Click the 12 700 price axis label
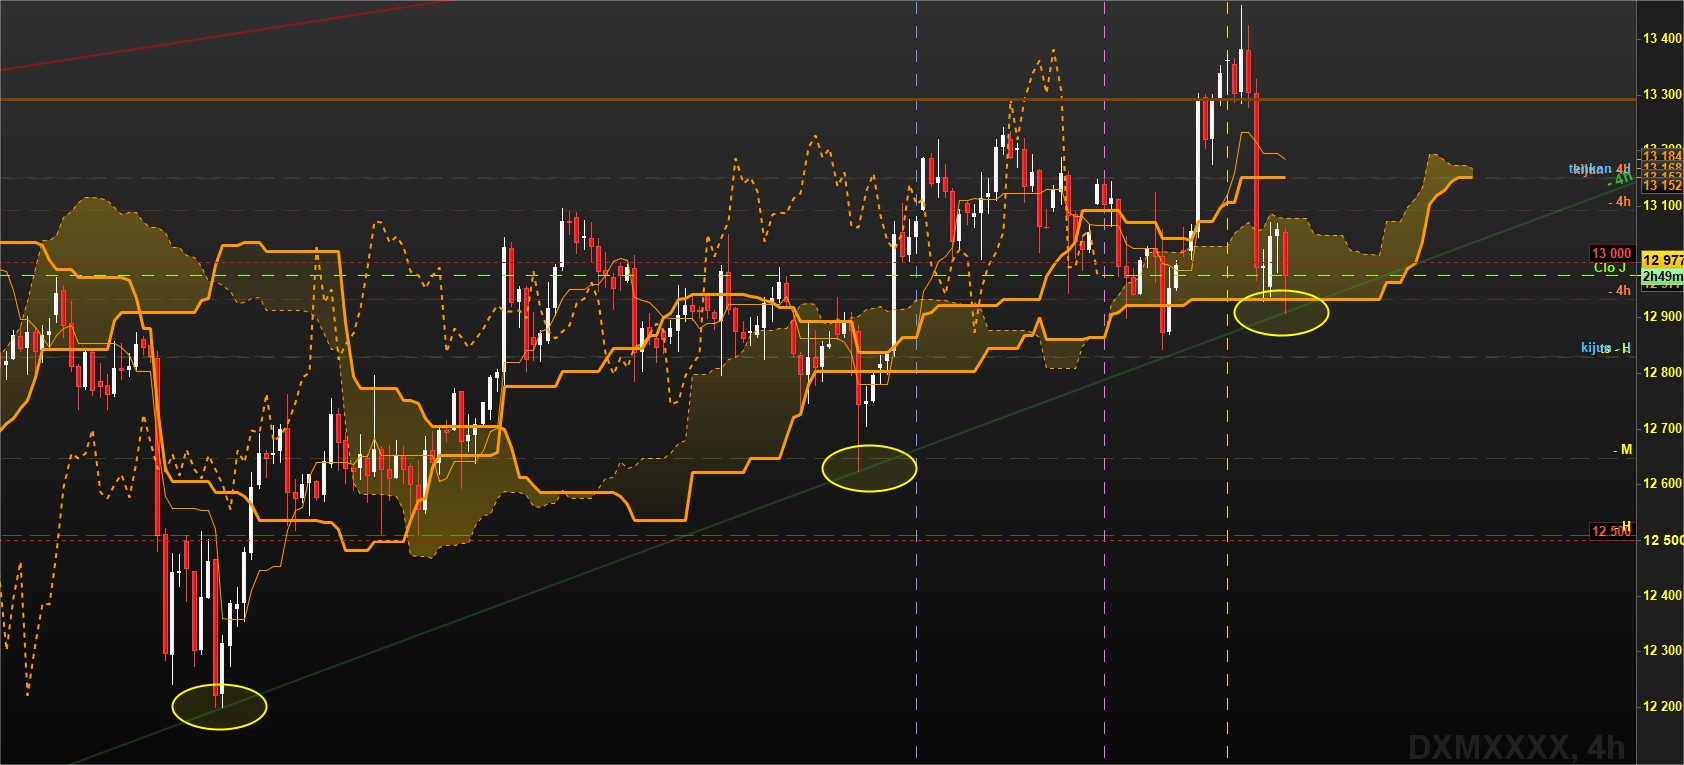 pos(1662,429)
